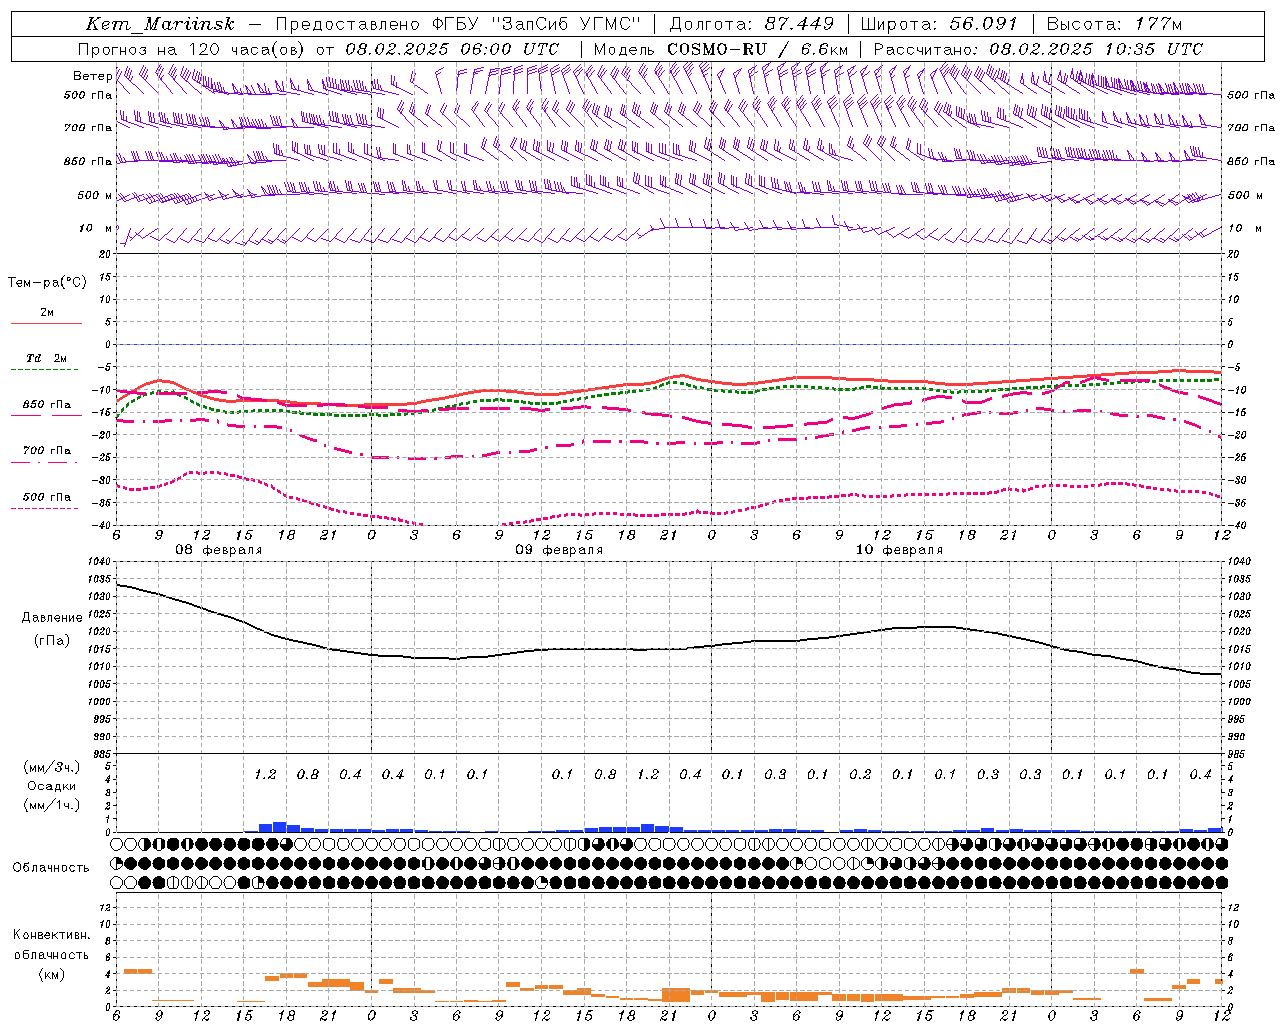Screen dimensions: 1280x1024
Task: Click the 'Широта: 56.091' header value
Action: tap(938, 24)
